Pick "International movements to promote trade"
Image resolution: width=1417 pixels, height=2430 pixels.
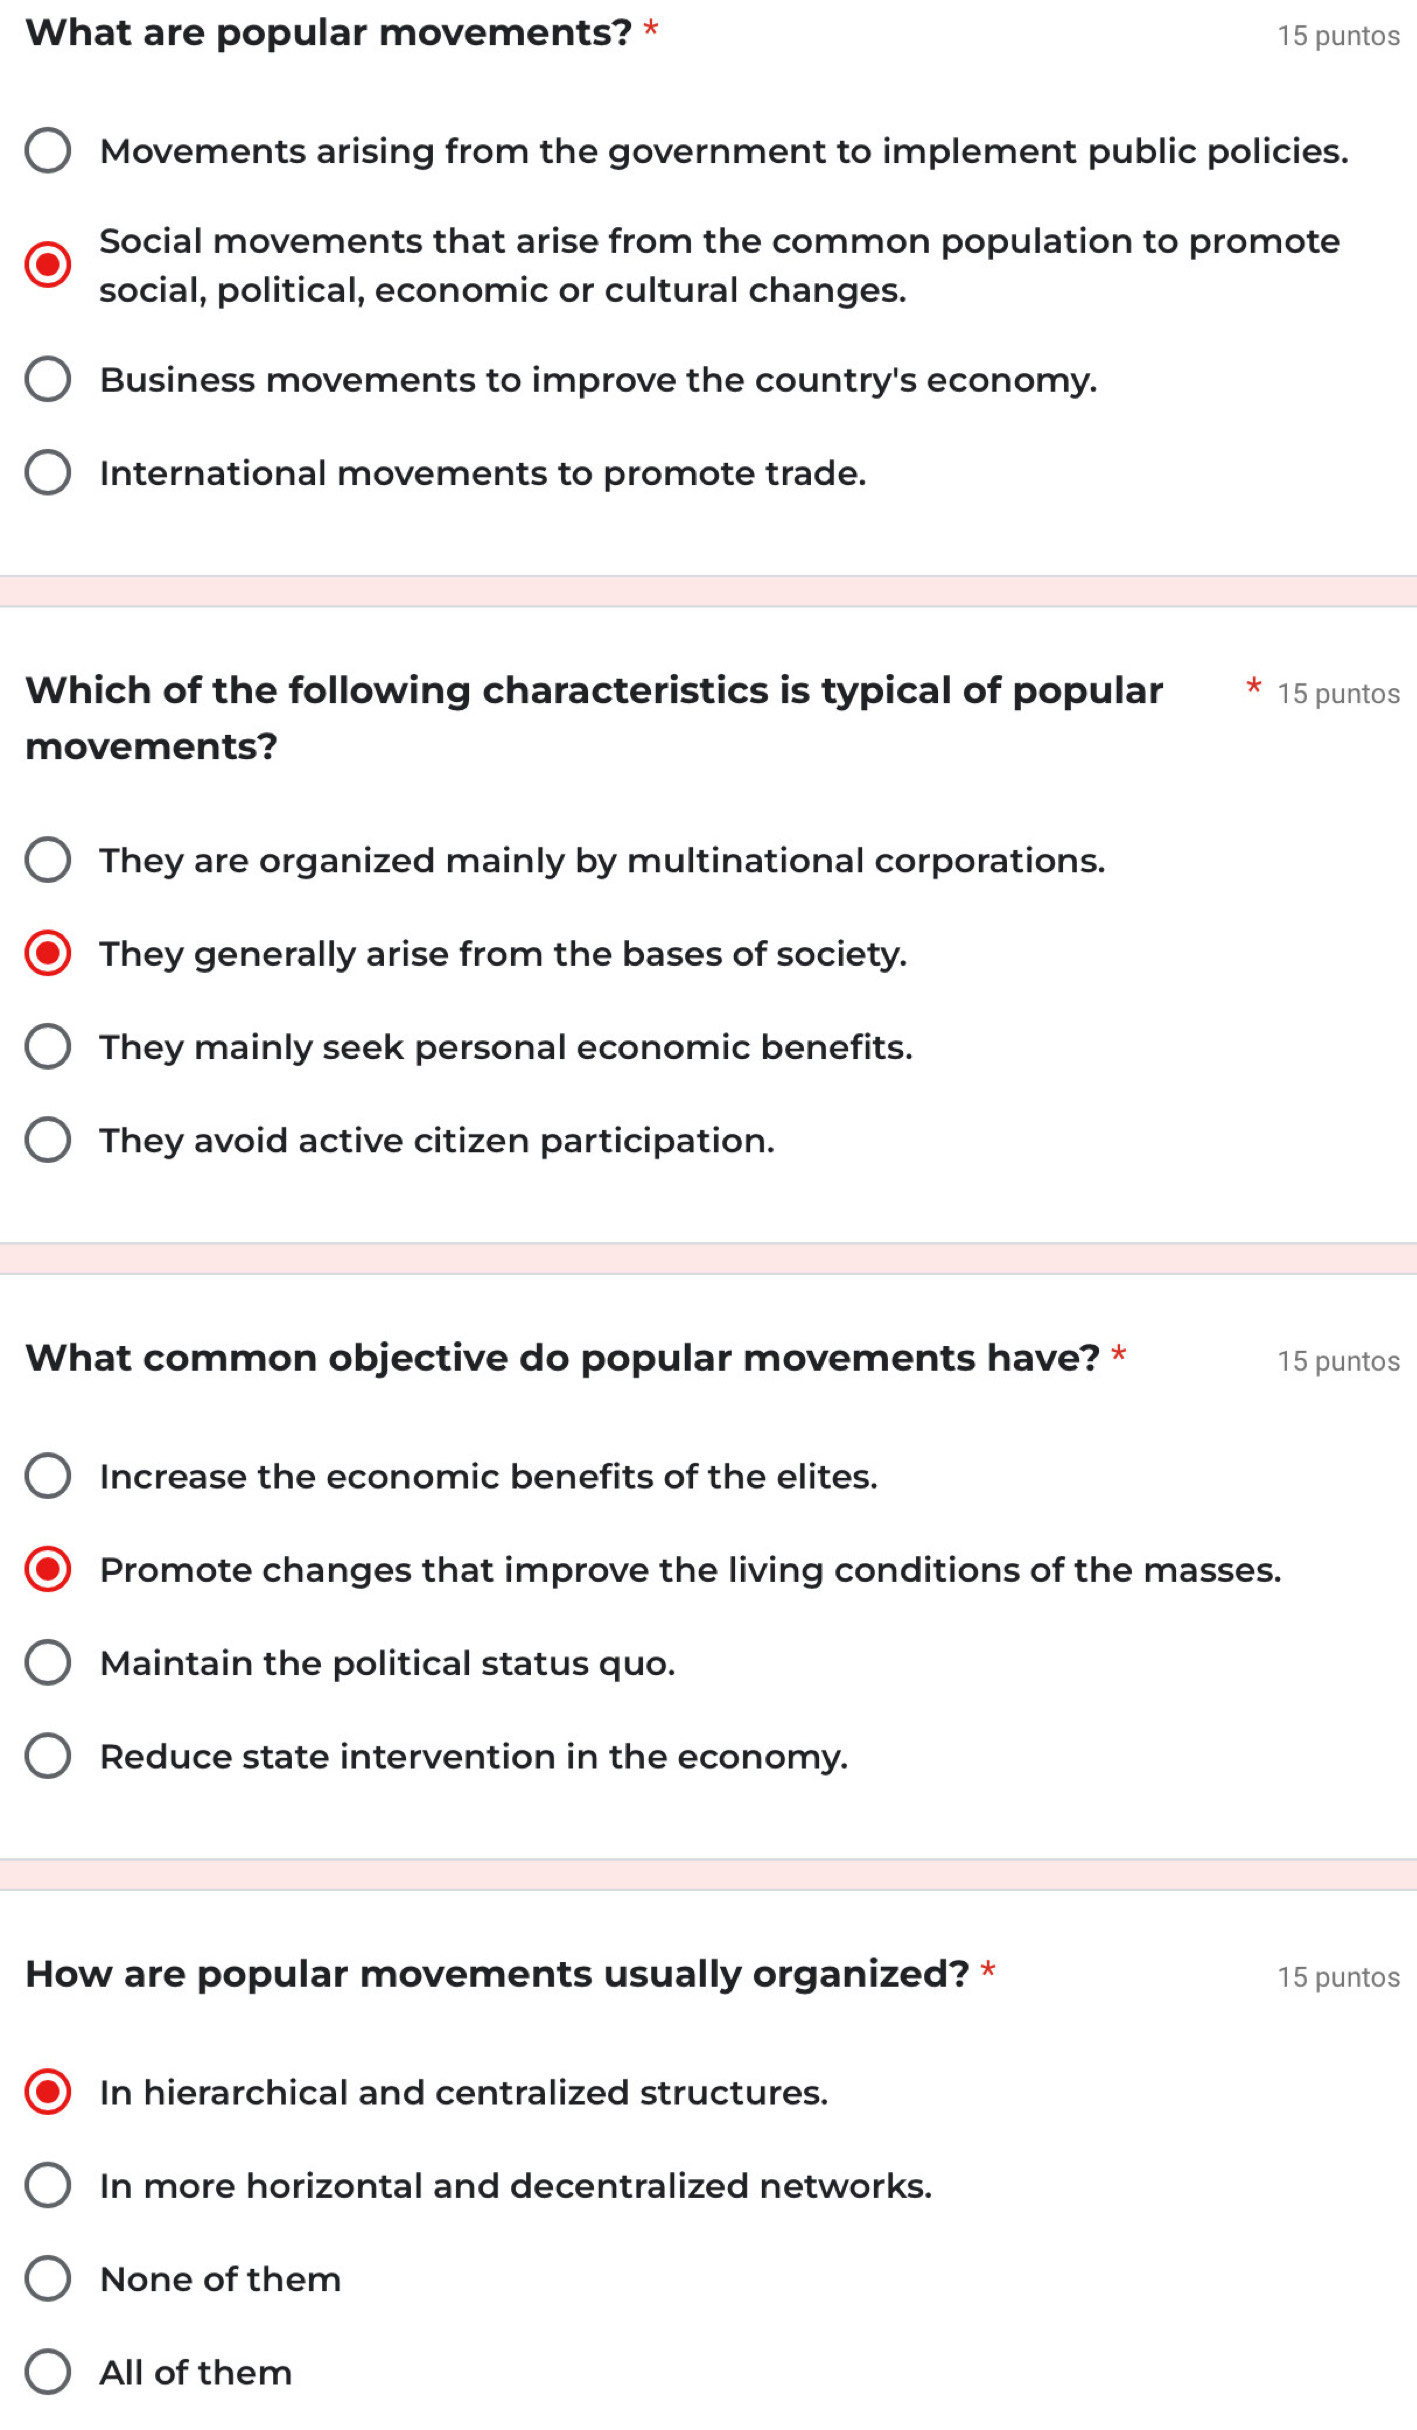coord(48,473)
